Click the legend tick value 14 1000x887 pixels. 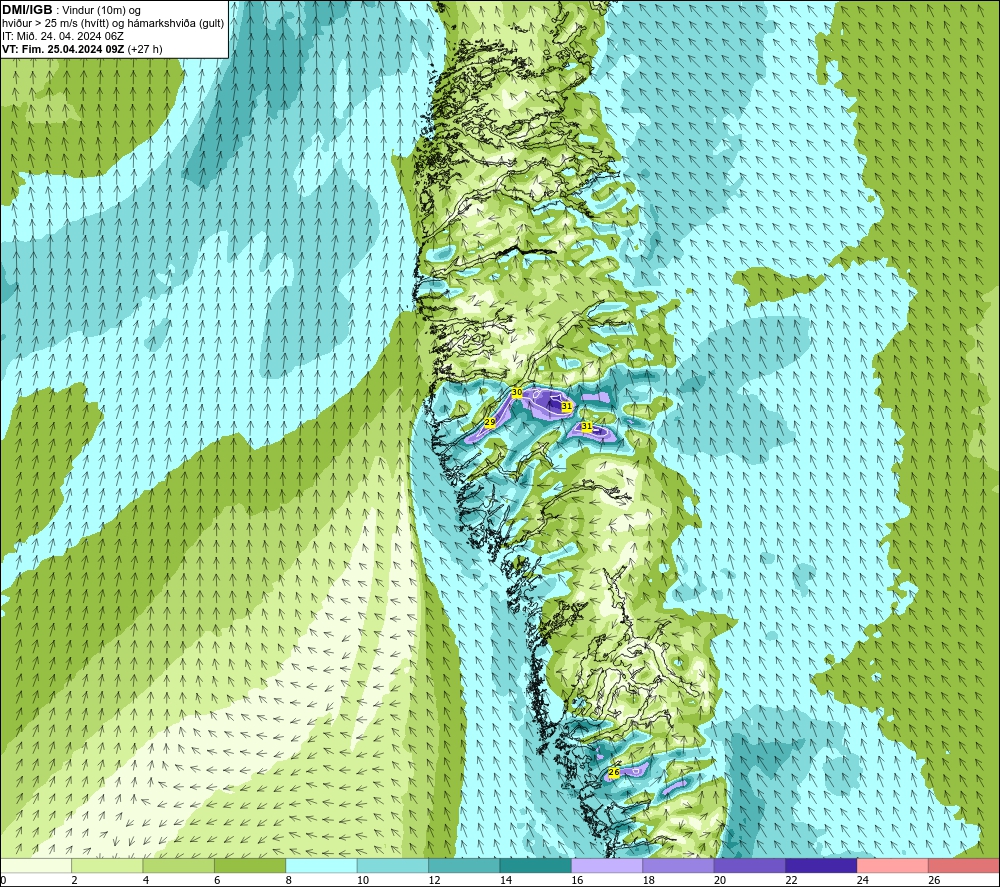pyautogui.click(x=506, y=880)
